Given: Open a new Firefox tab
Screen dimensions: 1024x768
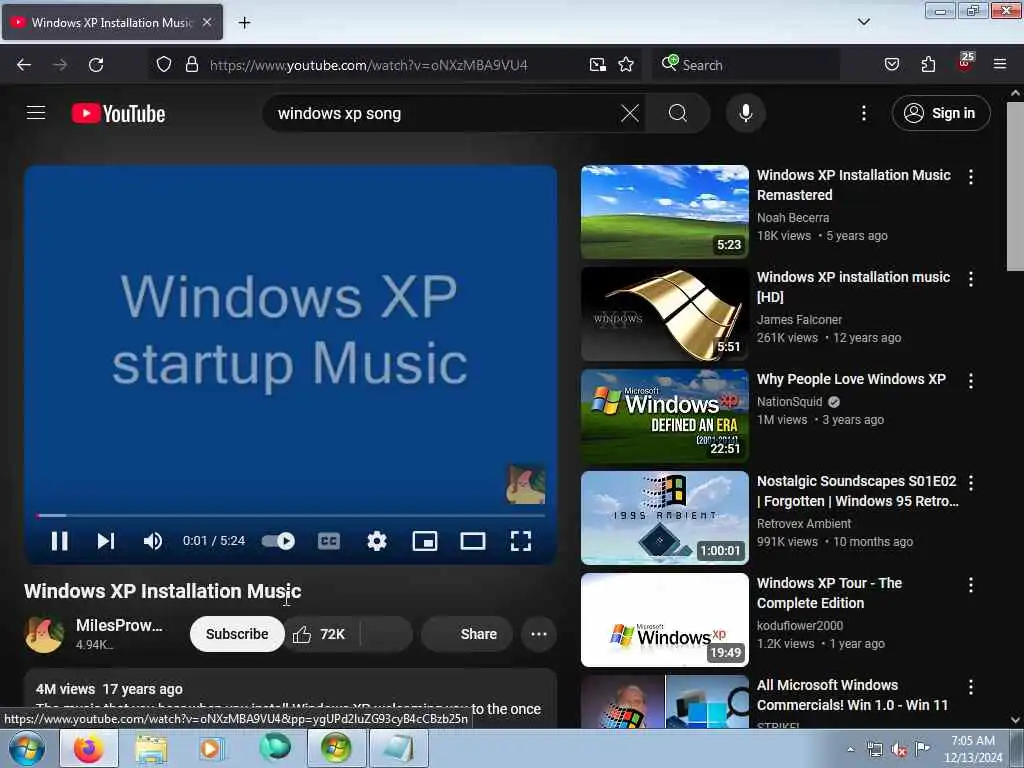Looking at the screenshot, I should point(244,23).
